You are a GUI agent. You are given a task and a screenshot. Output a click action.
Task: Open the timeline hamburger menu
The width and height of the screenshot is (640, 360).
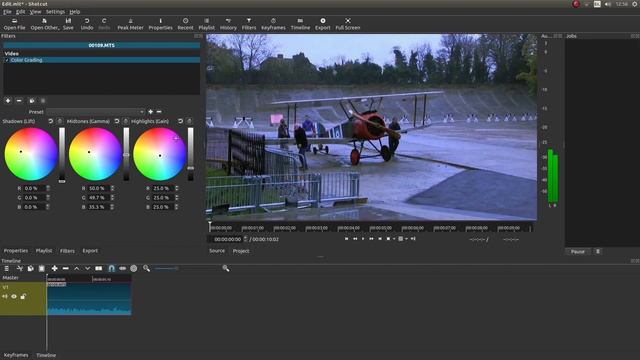tap(7, 268)
